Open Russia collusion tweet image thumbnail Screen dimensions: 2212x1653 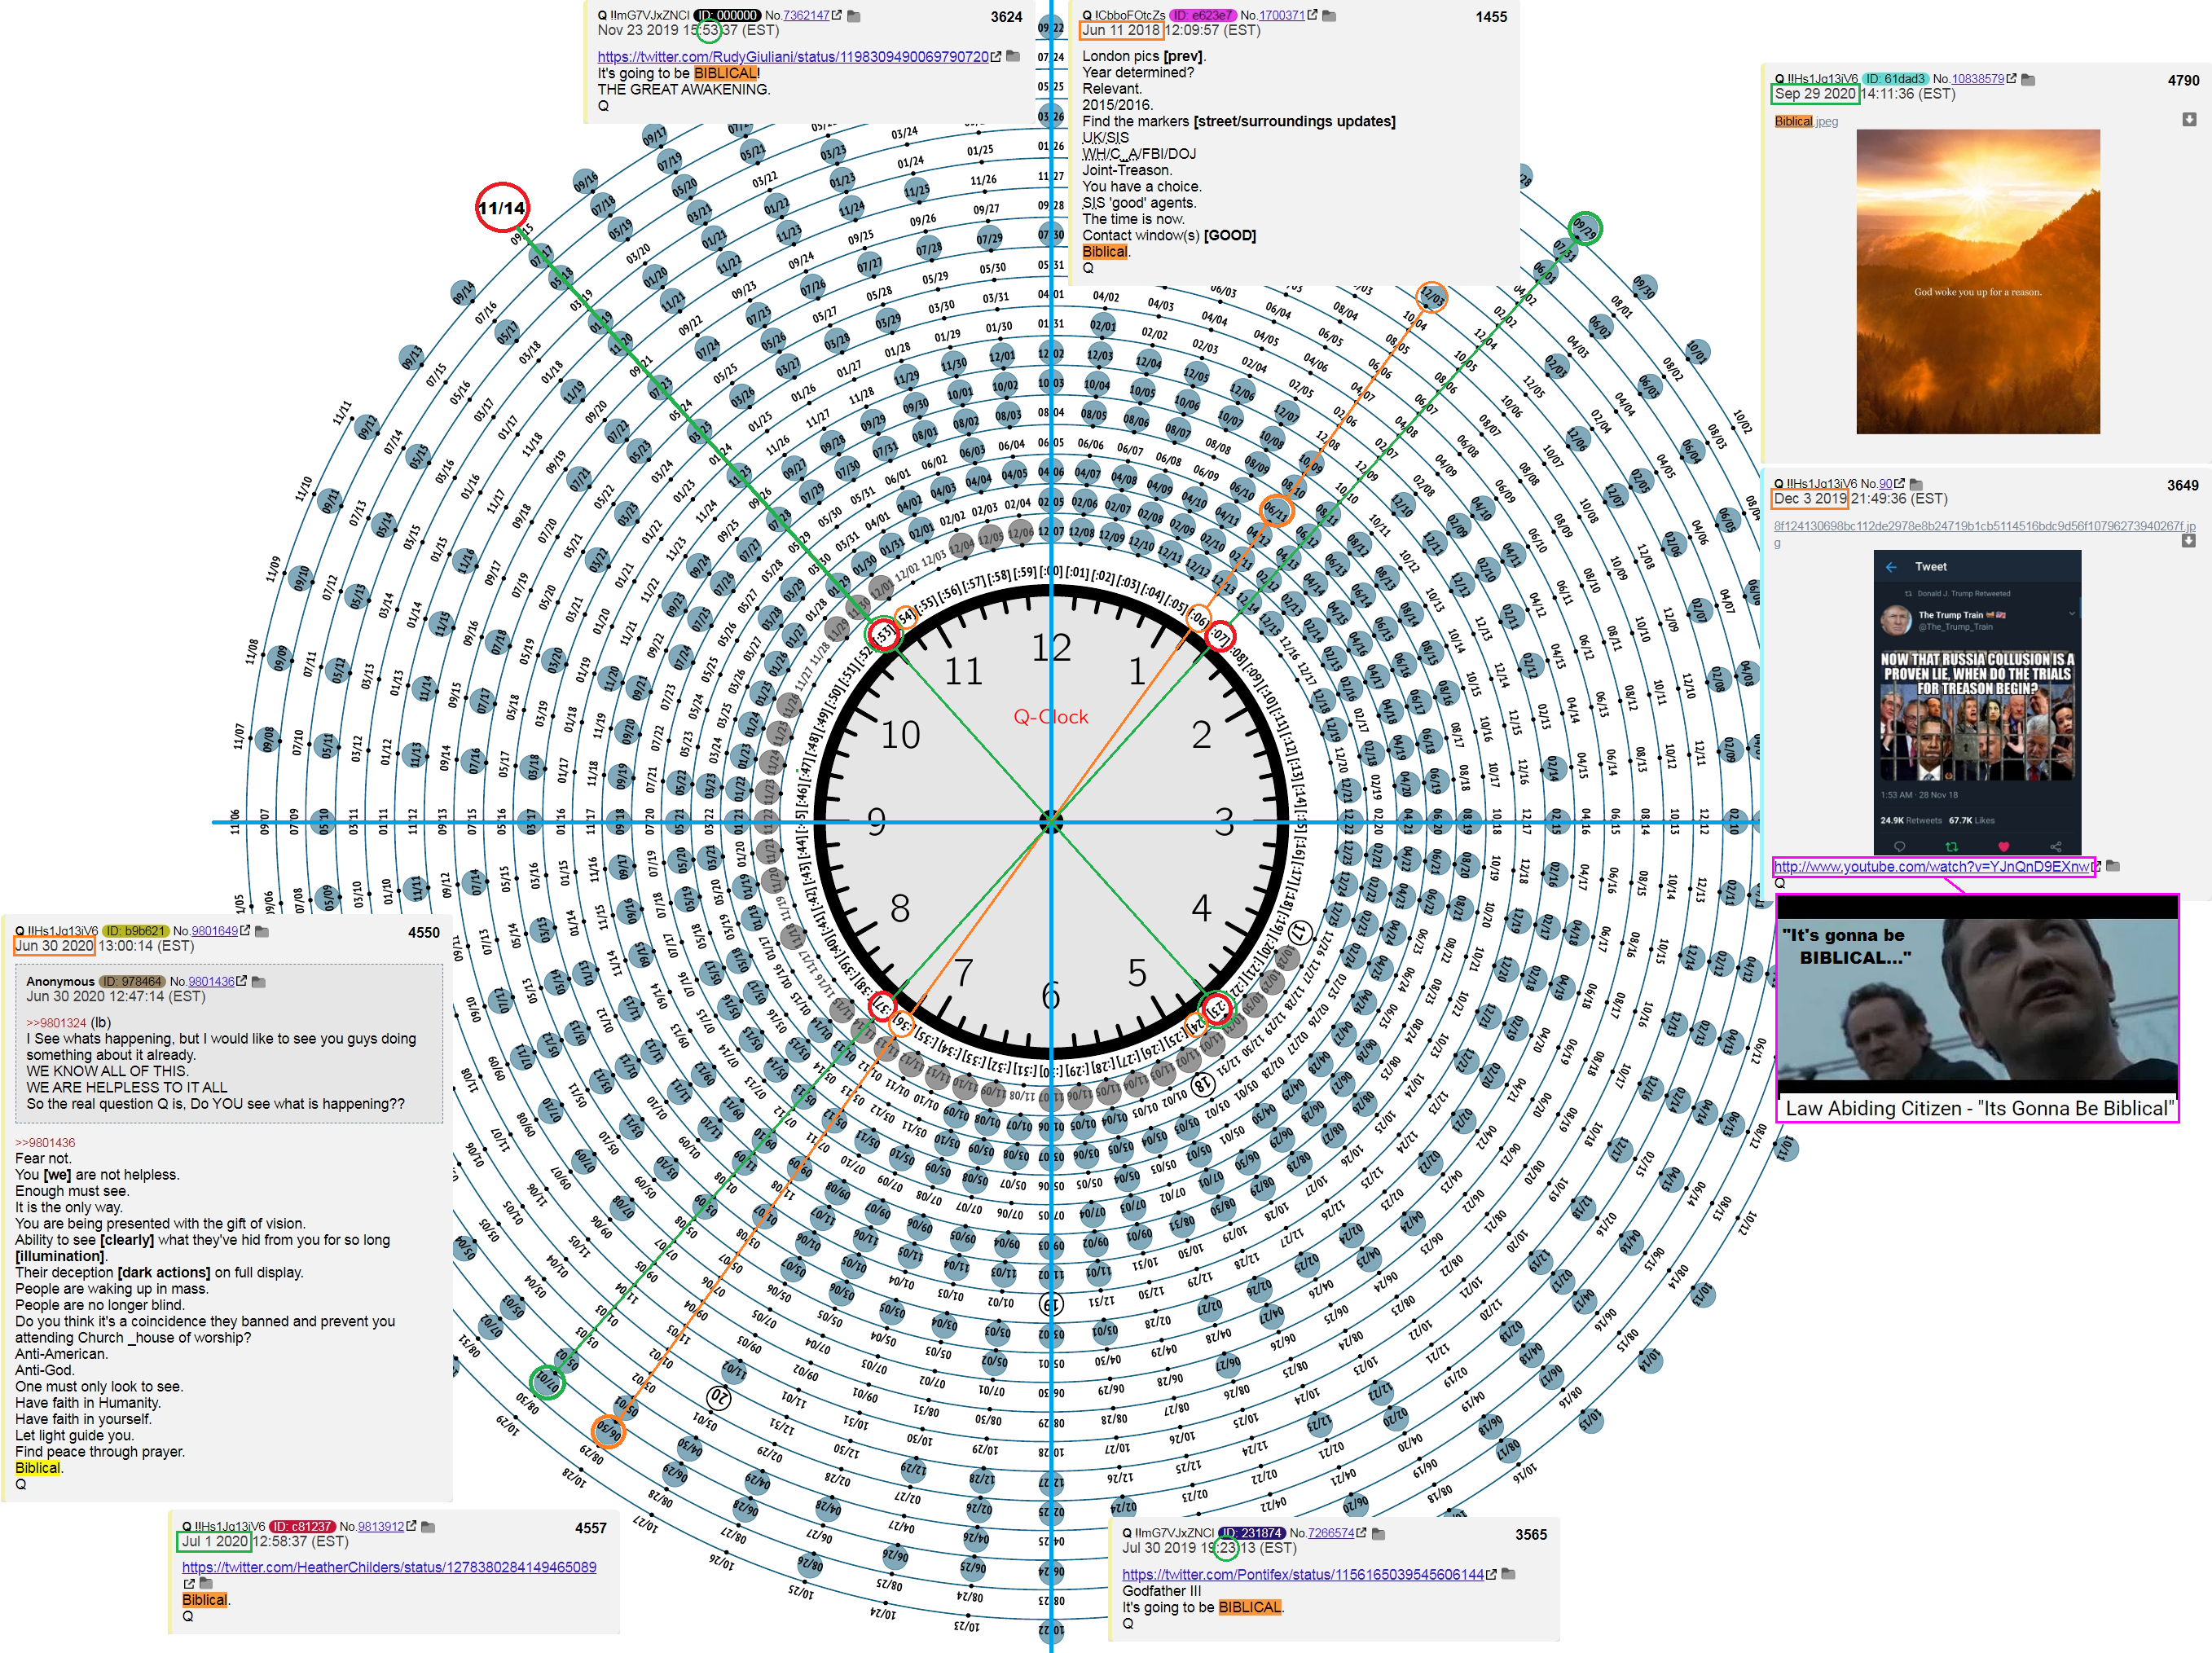pyautogui.click(x=1977, y=702)
